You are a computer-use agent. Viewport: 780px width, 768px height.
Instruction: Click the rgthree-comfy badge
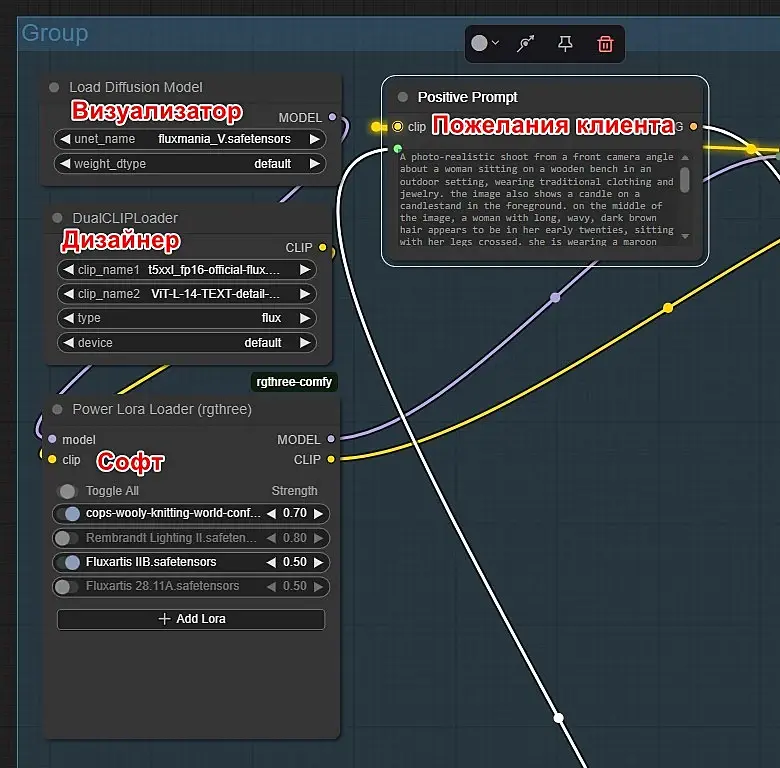coord(294,382)
